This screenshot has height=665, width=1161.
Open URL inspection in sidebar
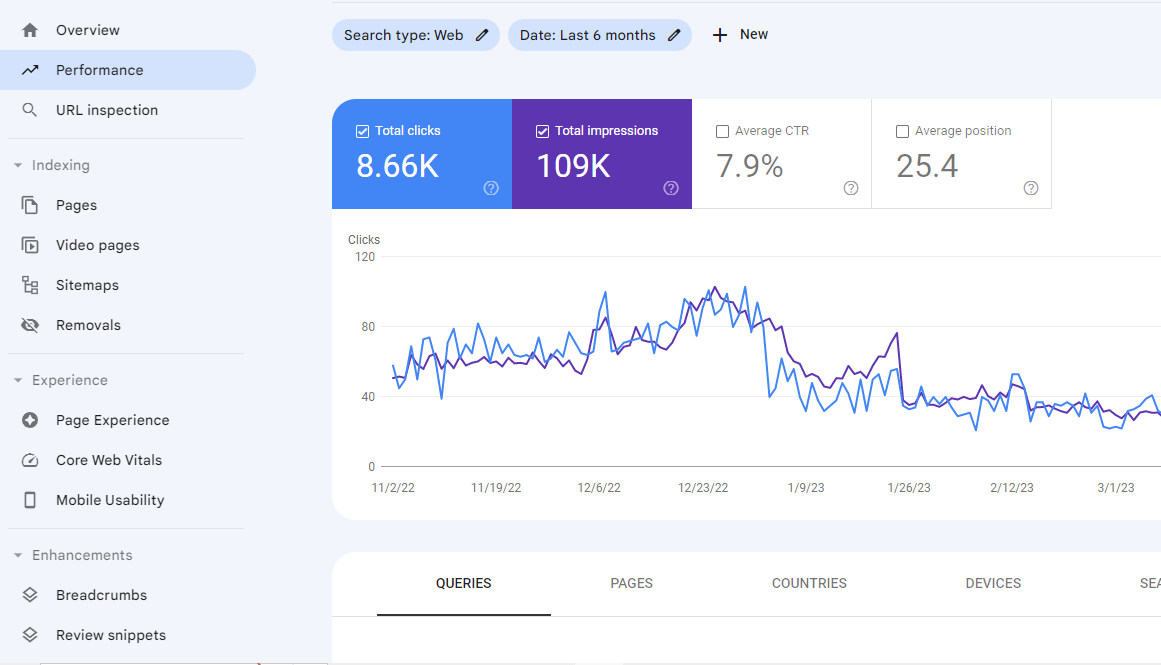[x=127, y=110]
